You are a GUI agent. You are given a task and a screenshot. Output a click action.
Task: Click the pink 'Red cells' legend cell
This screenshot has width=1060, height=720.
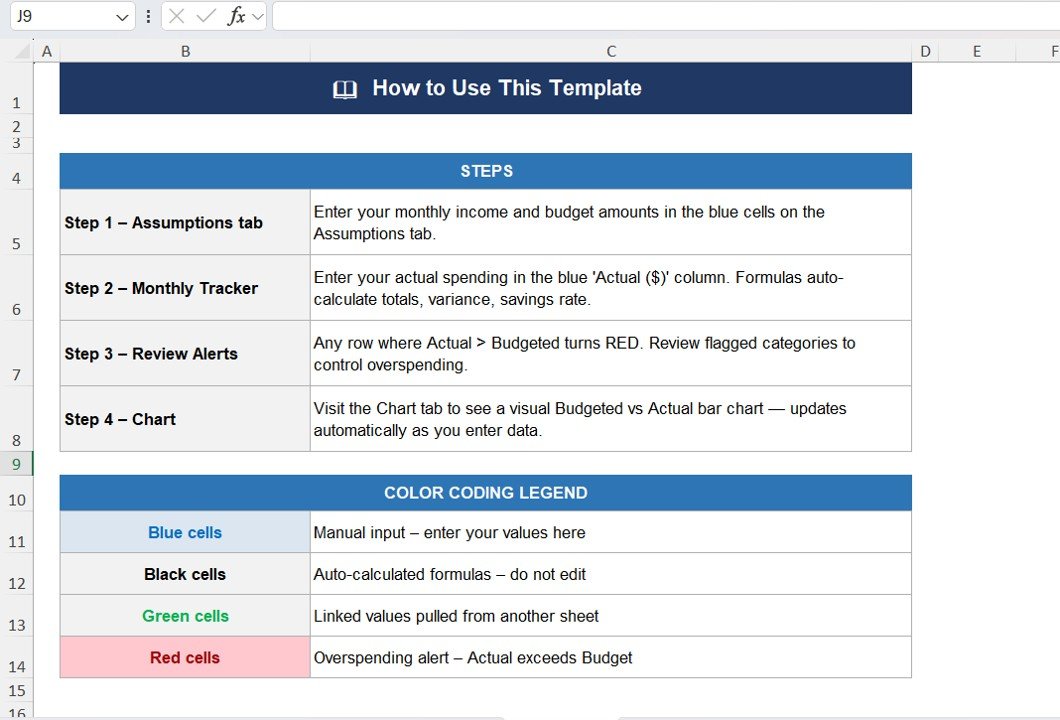coord(185,658)
